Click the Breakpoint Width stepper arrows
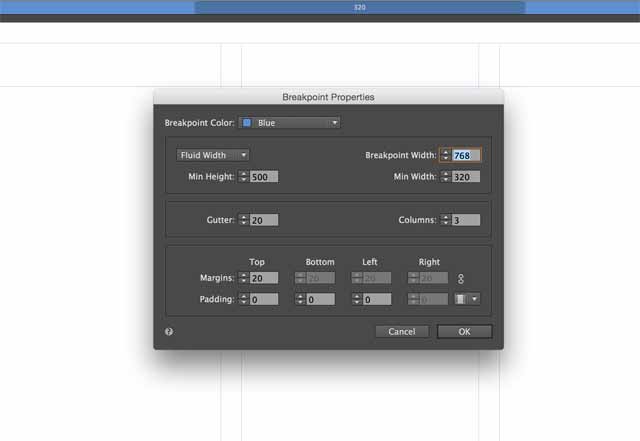640x441 pixels. coord(445,155)
